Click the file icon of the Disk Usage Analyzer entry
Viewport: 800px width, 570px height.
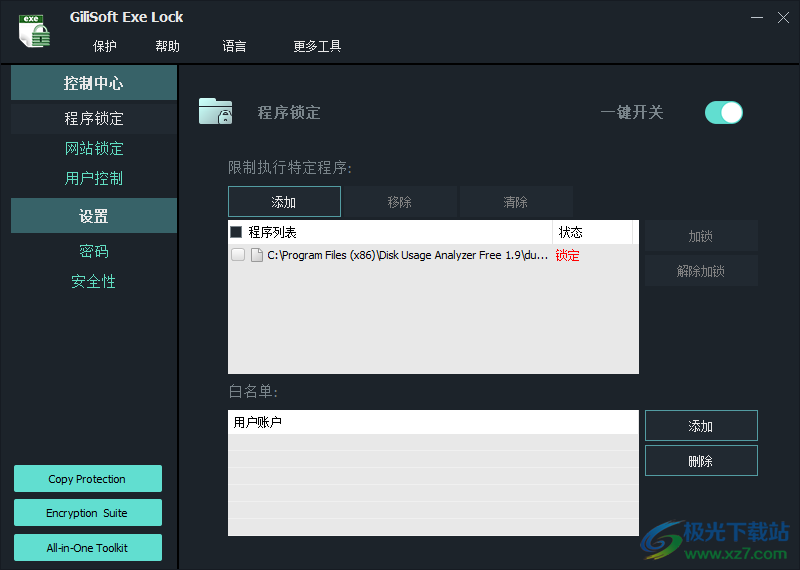pos(257,255)
